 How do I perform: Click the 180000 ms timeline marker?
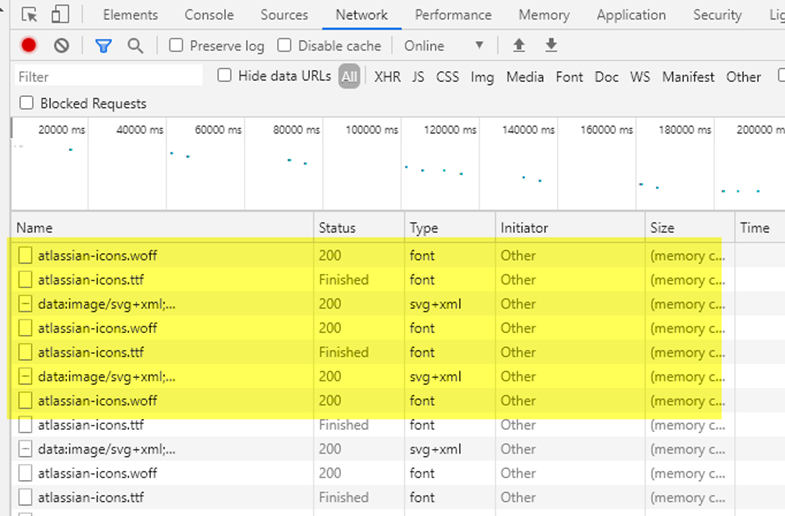(685, 130)
